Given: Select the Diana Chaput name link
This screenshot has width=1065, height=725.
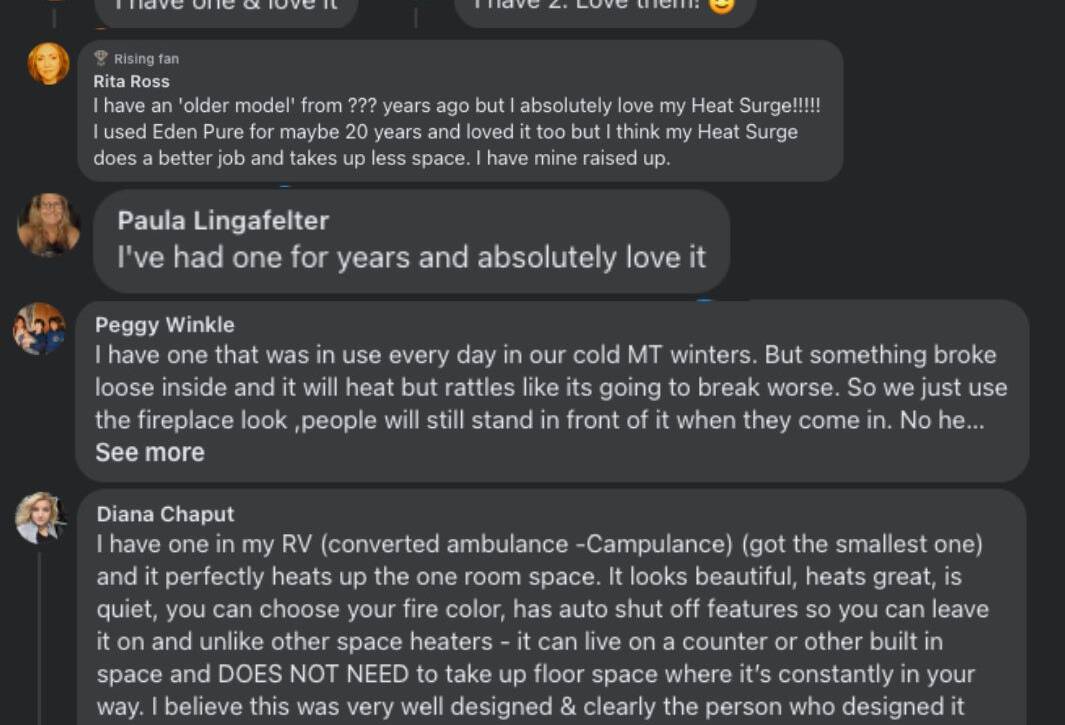Looking at the screenshot, I should [165, 514].
